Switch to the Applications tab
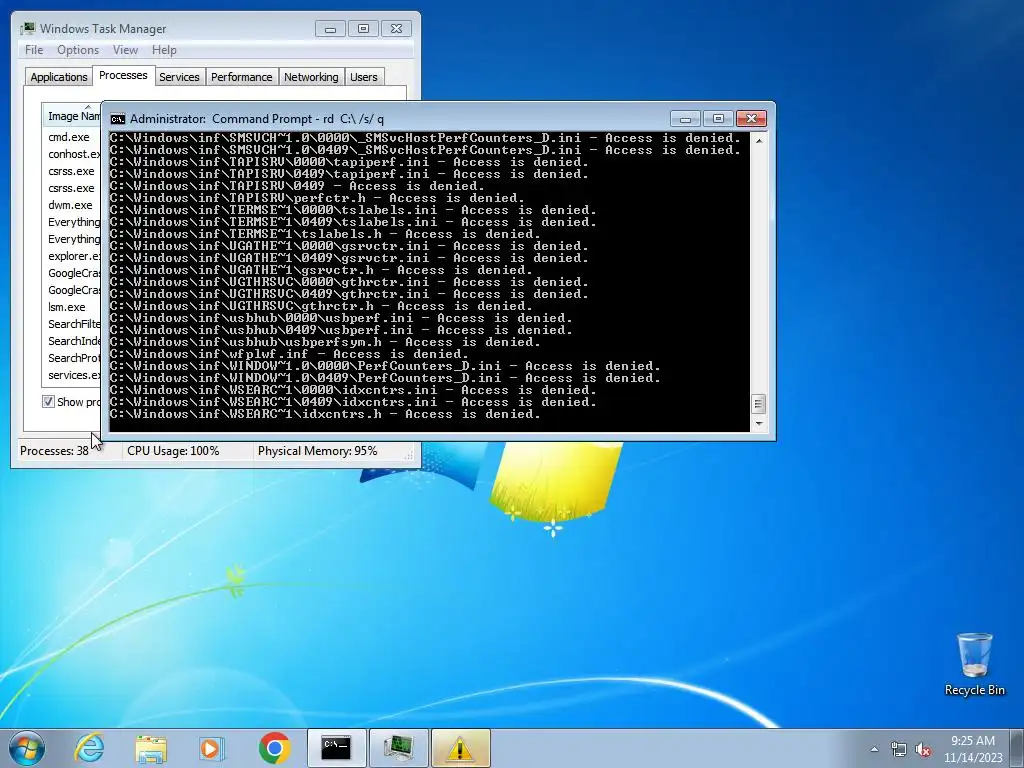This screenshot has width=1024, height=768. 59,77
